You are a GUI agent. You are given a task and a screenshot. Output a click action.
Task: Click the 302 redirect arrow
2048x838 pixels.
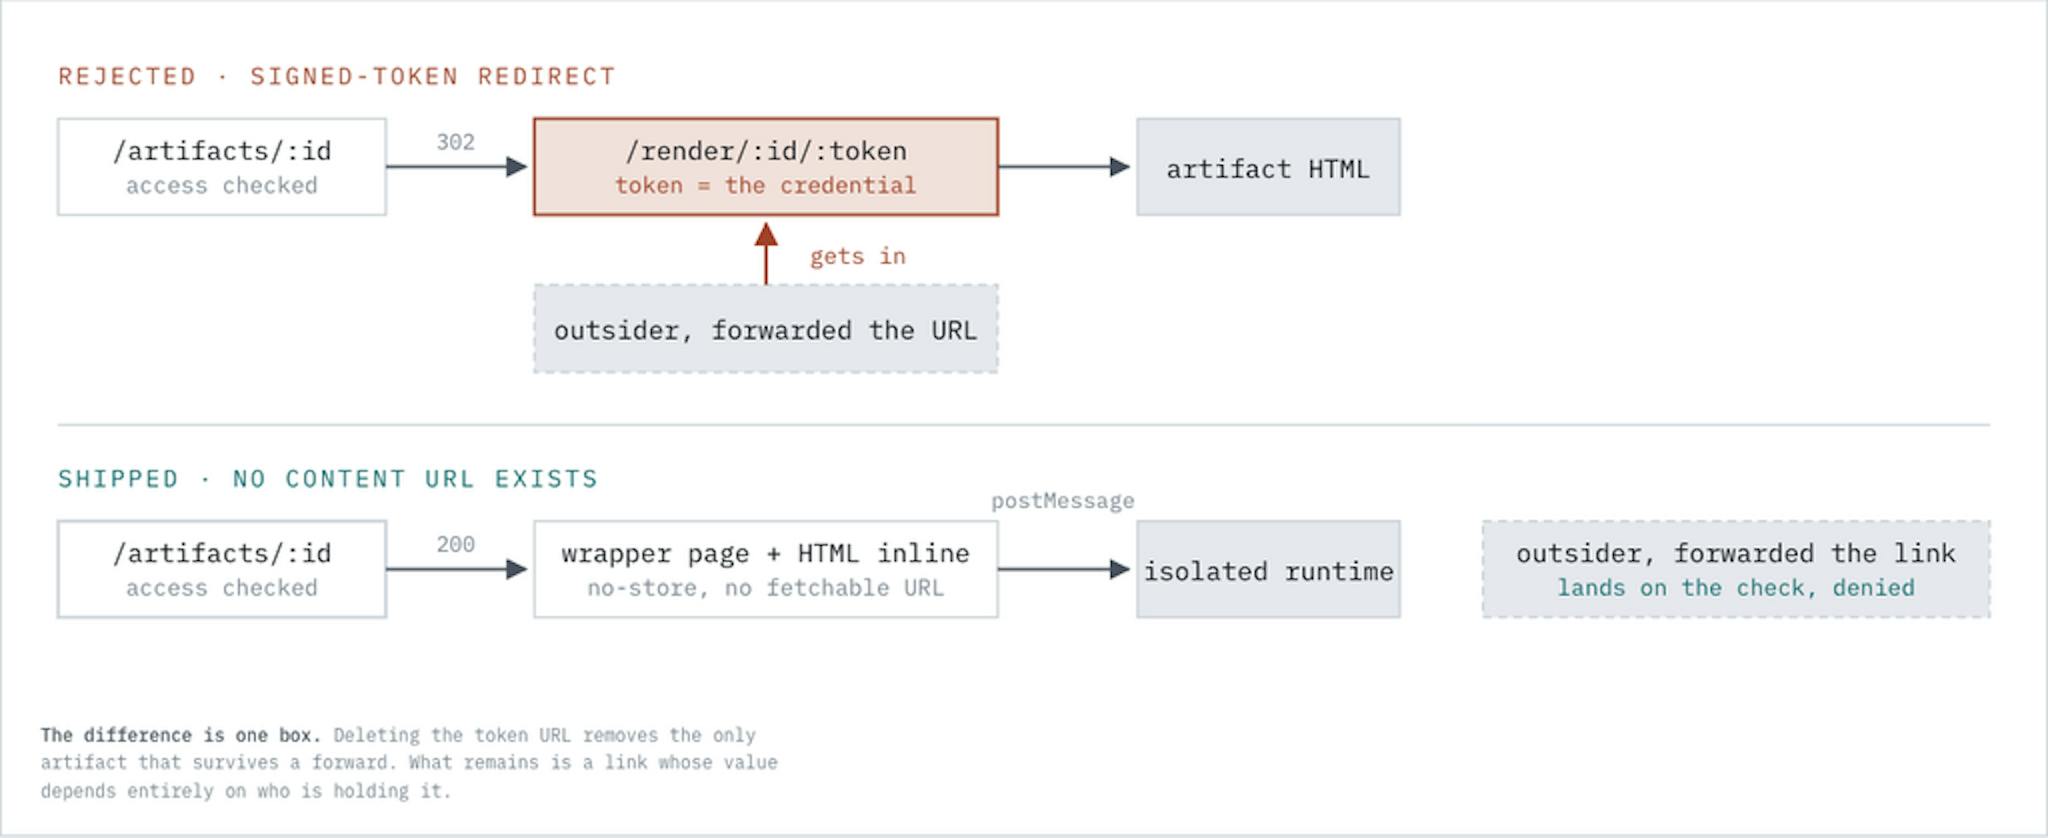pyautogui.click(x=457, y=167)
